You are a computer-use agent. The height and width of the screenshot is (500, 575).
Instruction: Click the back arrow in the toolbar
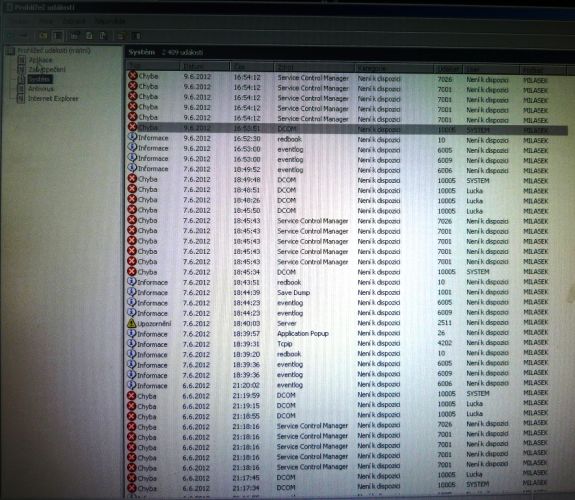(x=10, y=36)
